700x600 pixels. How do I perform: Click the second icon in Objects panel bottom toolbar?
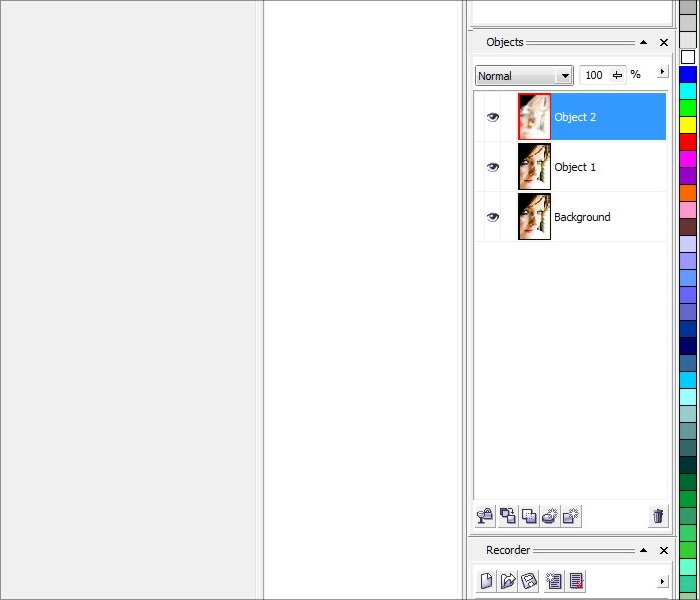point(508,516)
